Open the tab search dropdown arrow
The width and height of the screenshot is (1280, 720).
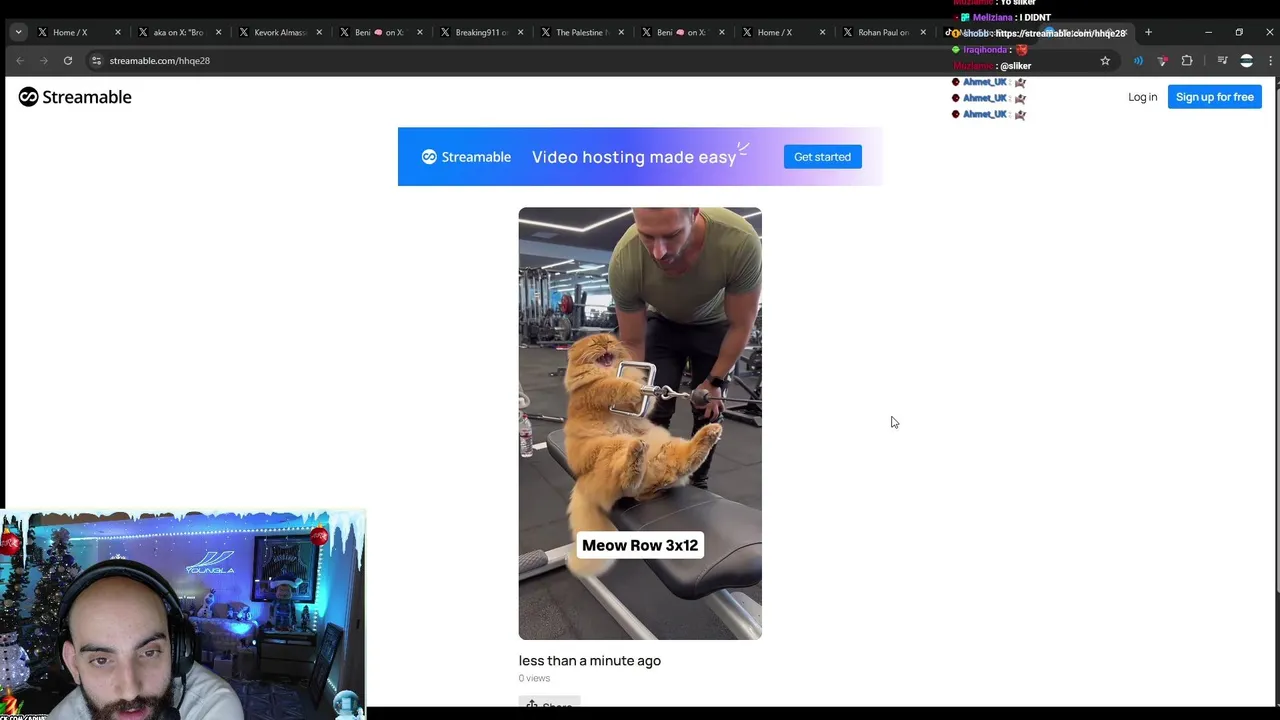tap(18, 32)
